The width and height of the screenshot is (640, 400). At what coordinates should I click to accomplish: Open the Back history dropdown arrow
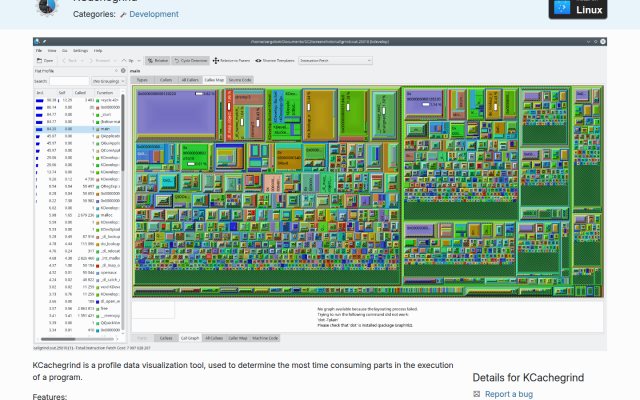tap(82, 60)
